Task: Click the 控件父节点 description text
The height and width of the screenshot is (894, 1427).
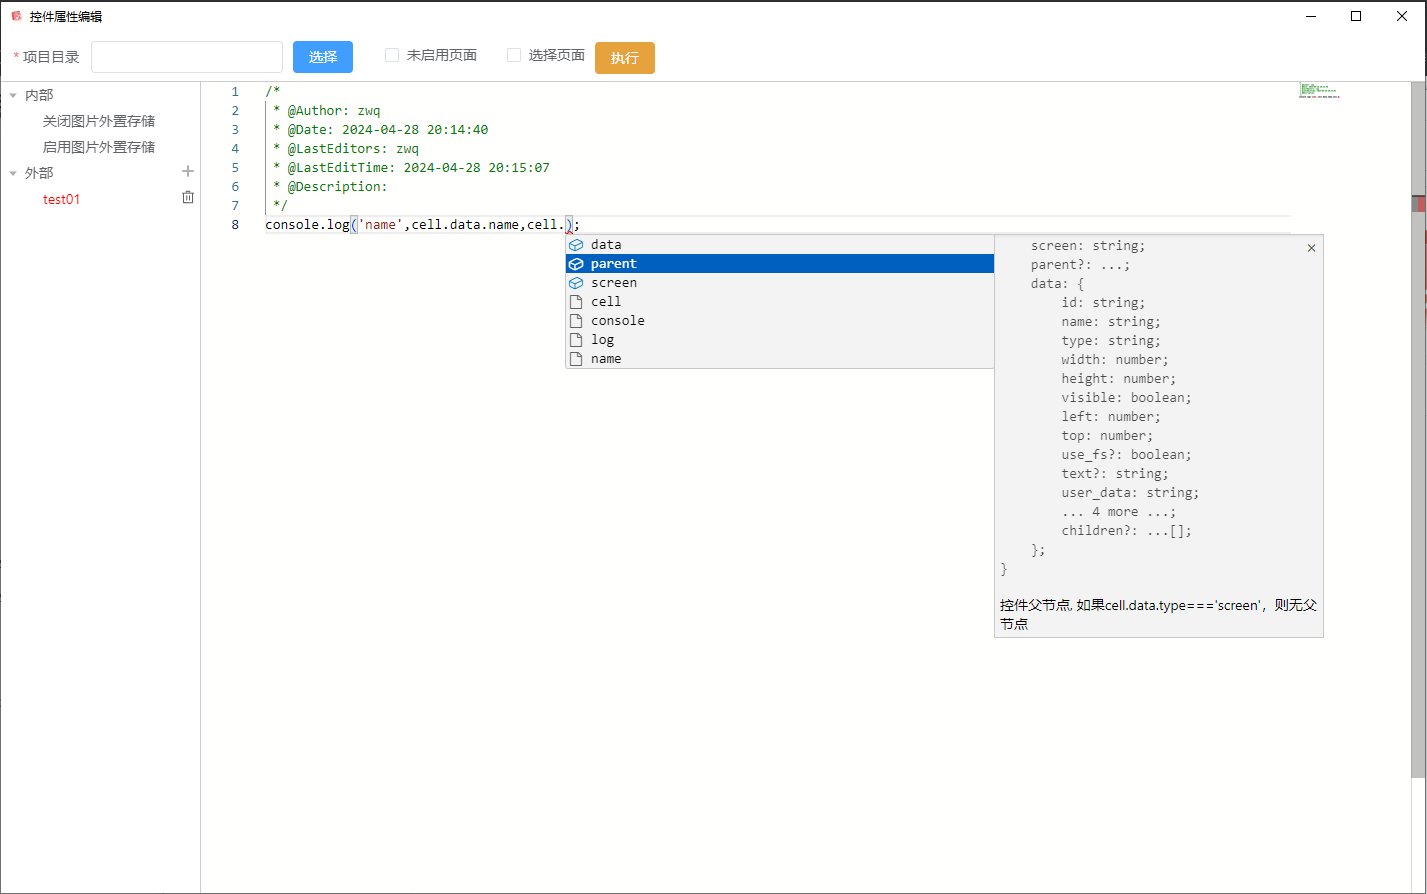Action: 1158,614
